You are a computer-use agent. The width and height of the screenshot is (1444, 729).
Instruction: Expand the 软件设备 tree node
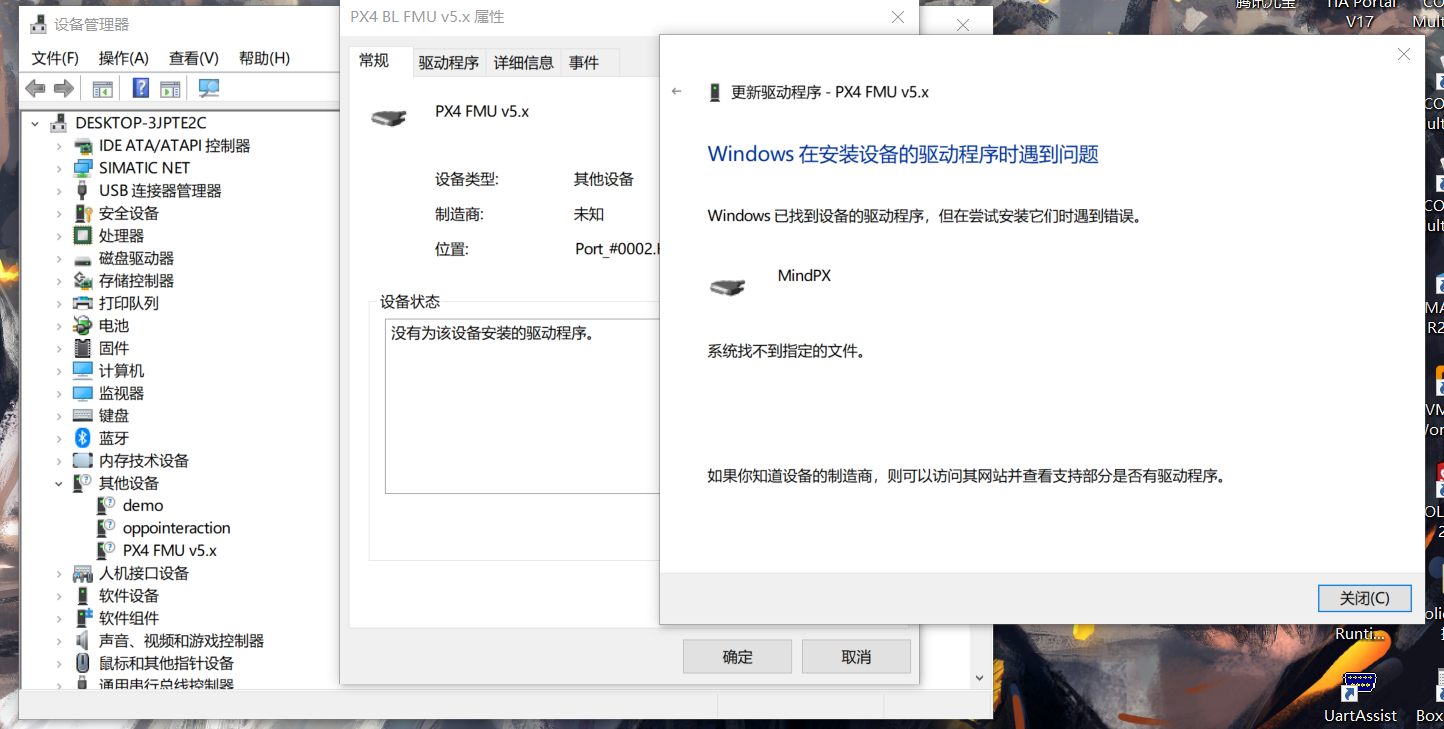coord(59,596)
